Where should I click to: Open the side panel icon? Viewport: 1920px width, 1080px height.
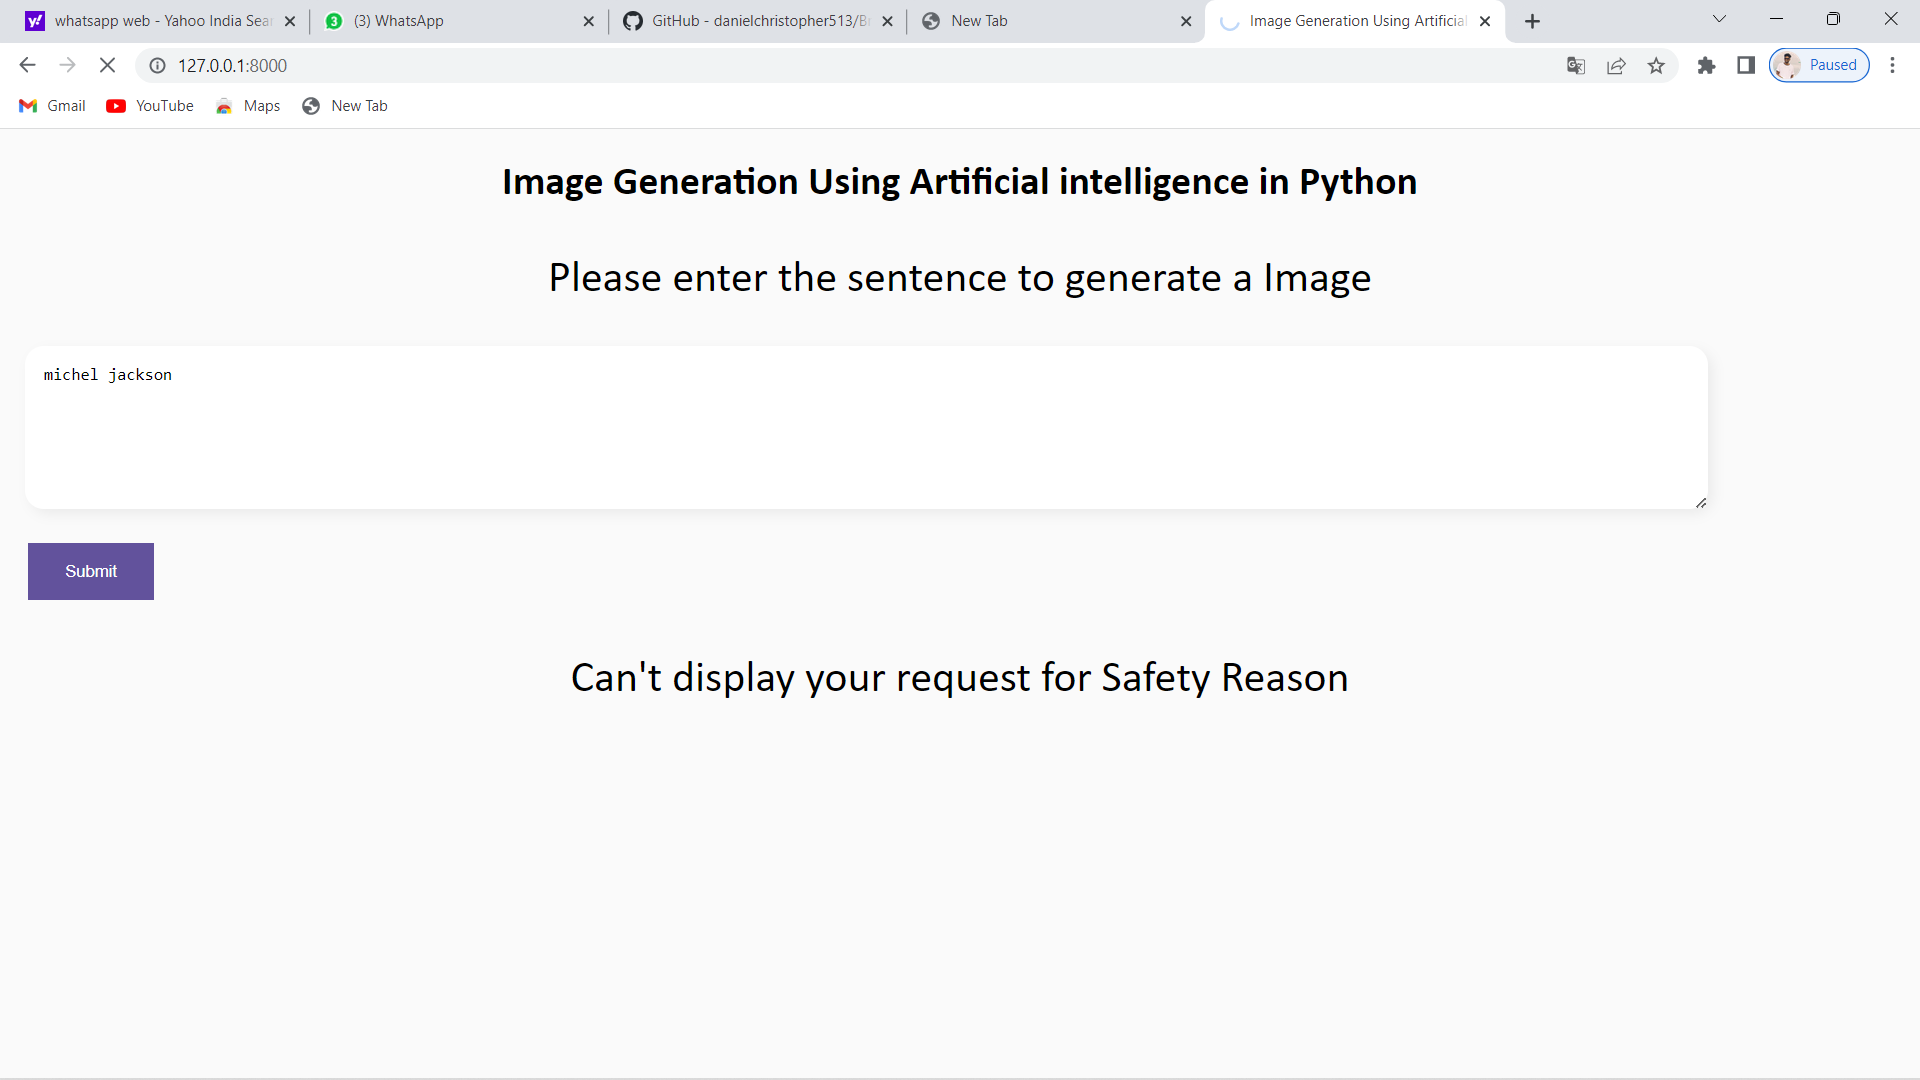click(1746, 65)
